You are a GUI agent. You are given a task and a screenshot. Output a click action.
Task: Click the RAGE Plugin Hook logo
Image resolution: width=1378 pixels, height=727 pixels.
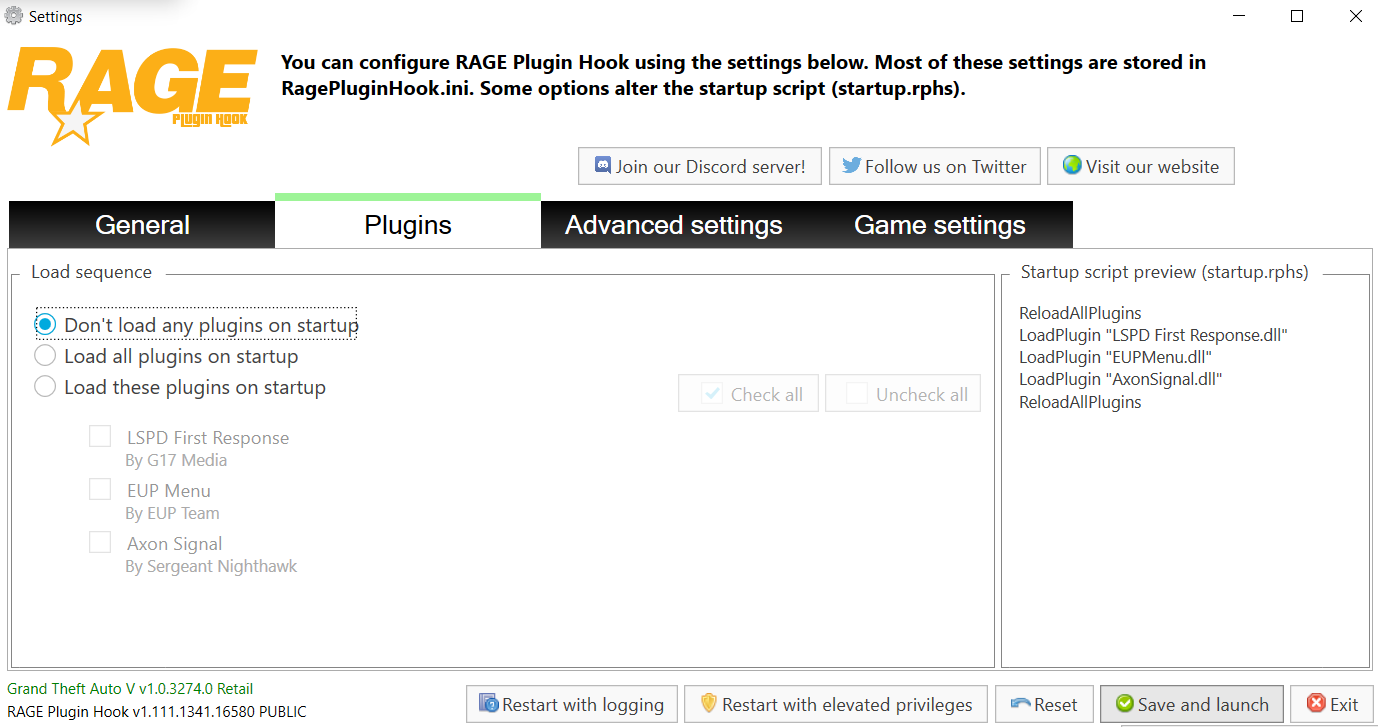[130, 95]
